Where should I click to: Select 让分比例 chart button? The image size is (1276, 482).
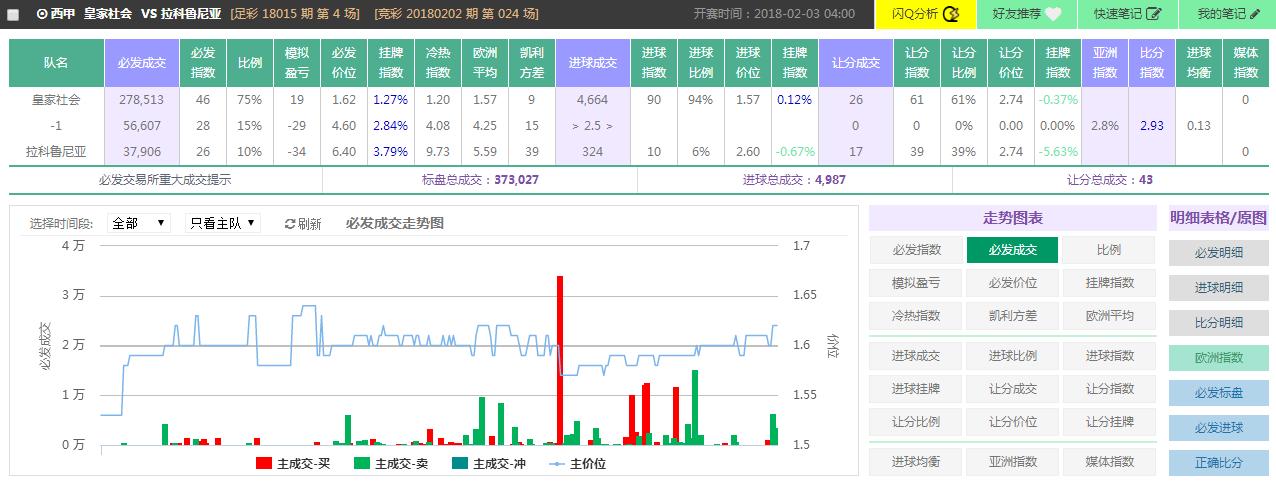click(x=915, y=421)
